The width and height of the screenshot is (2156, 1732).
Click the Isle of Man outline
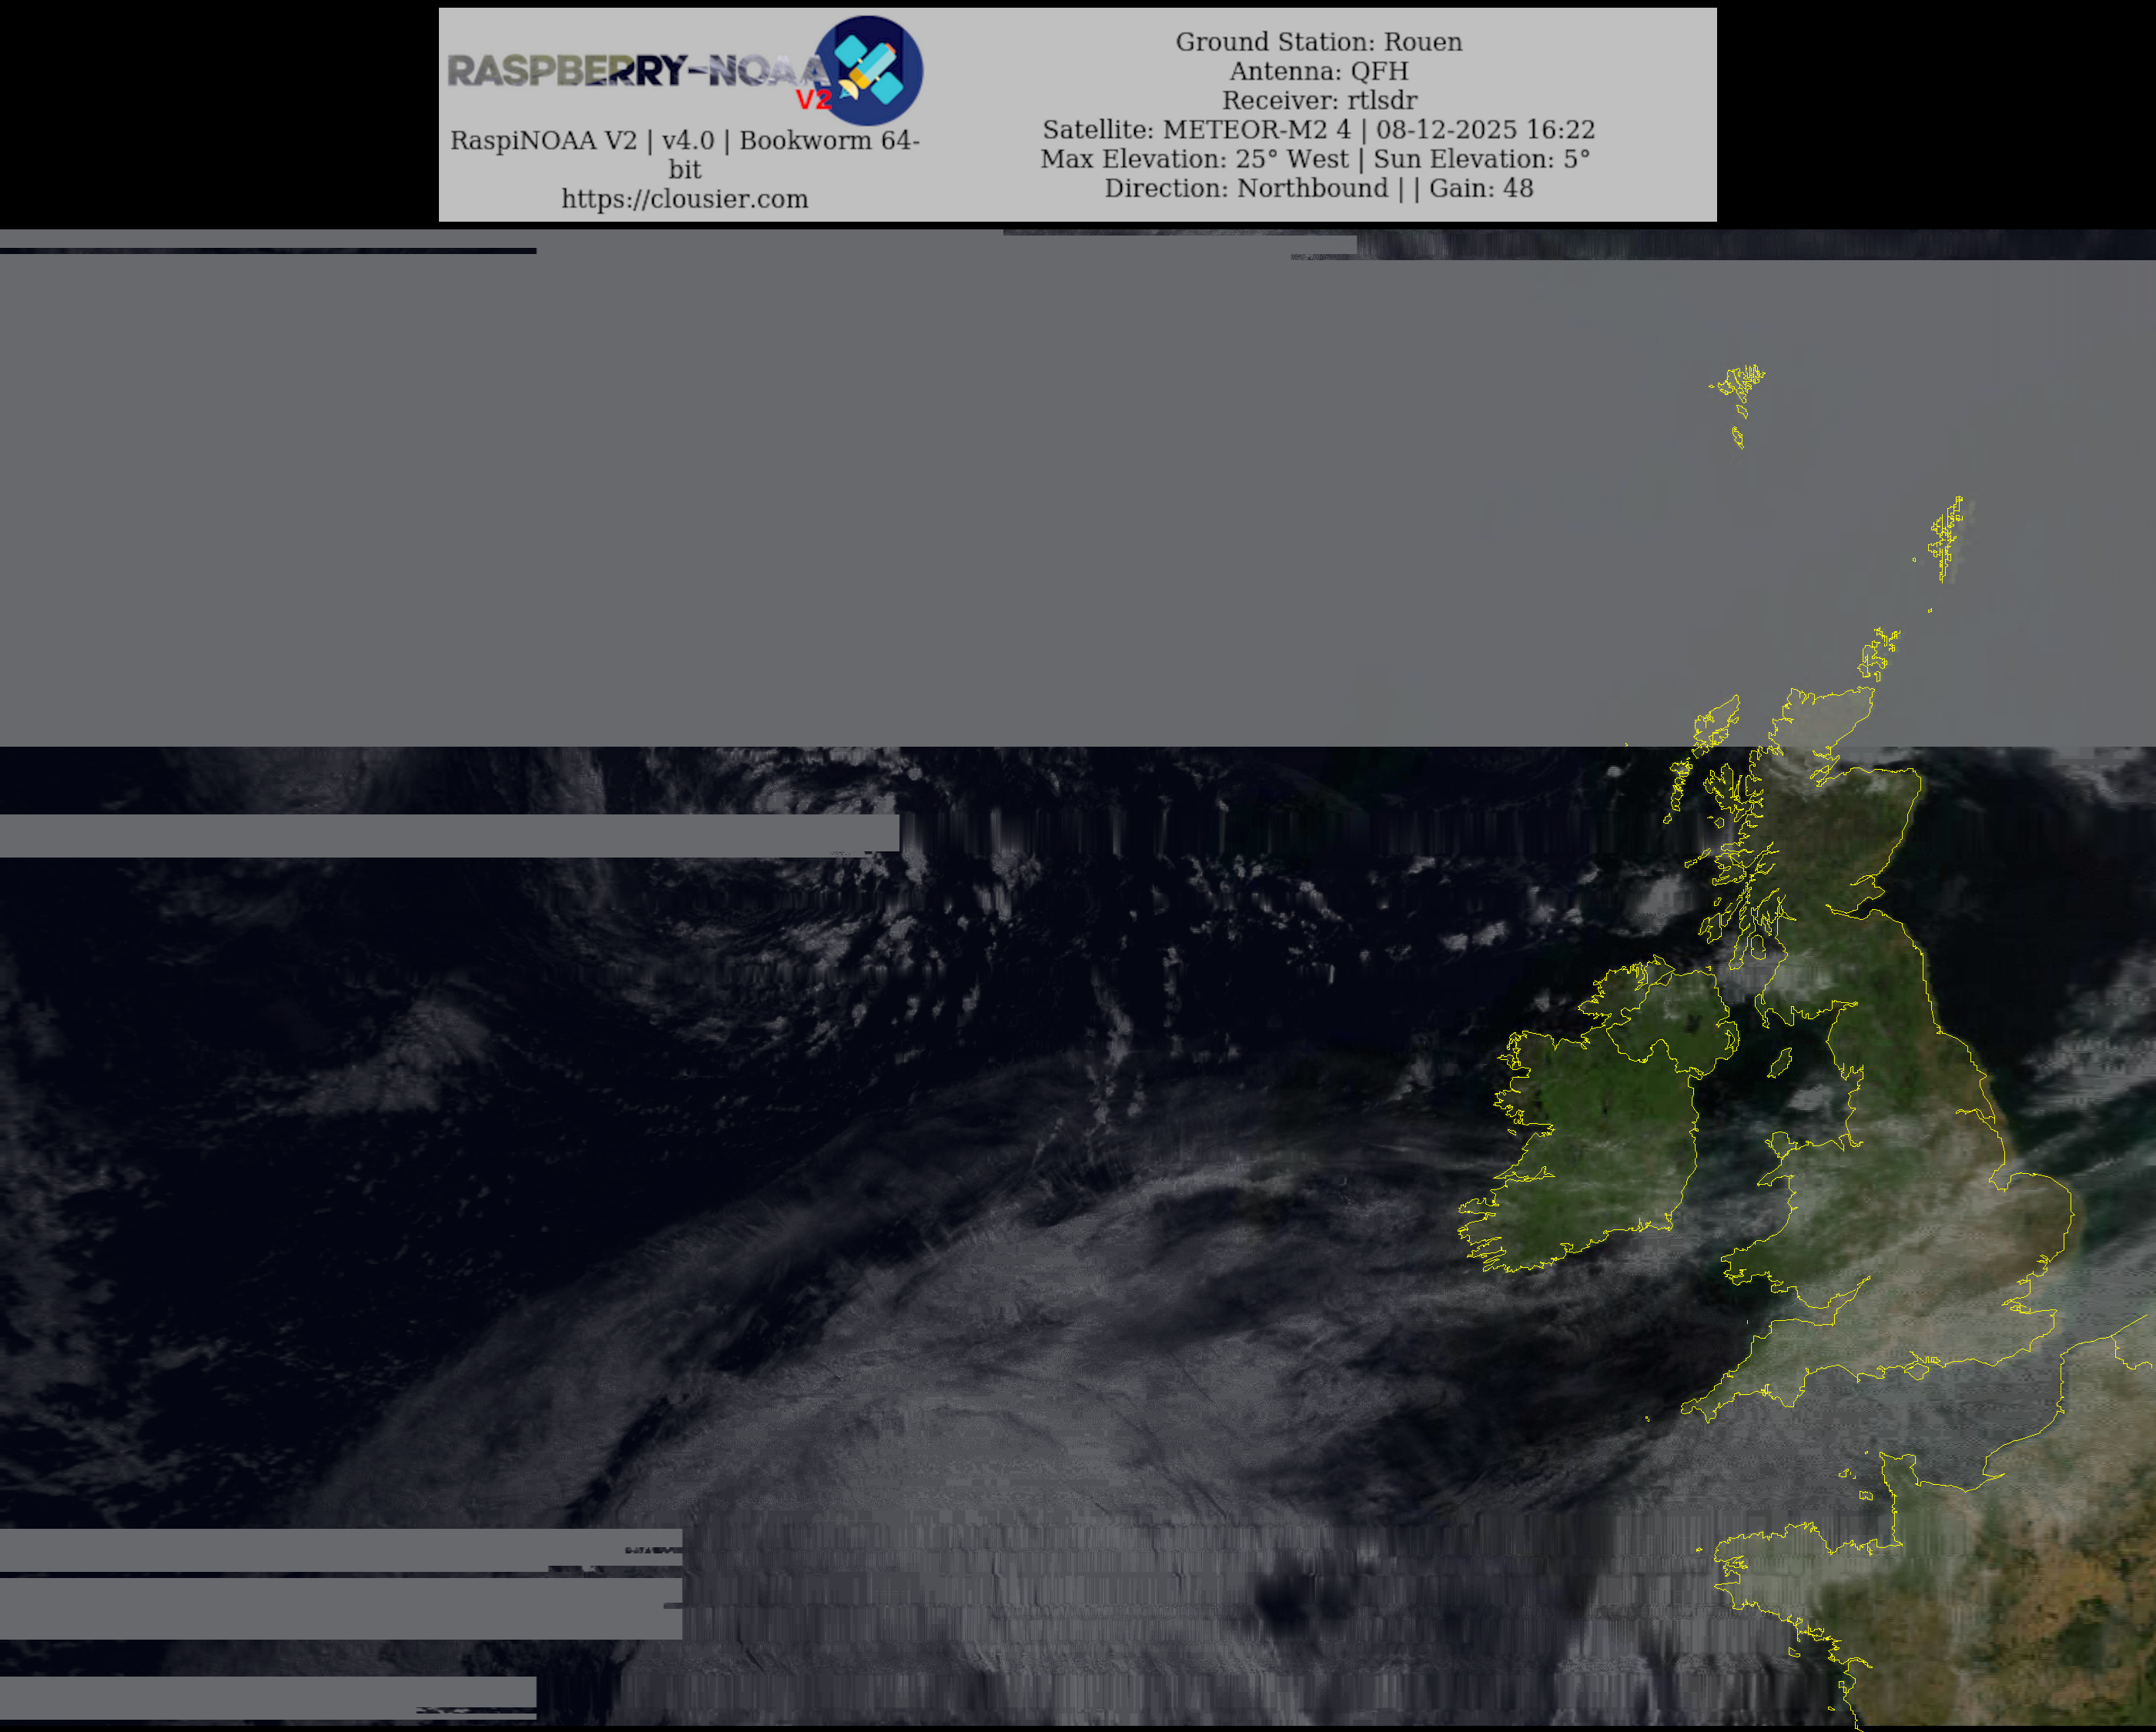click(x=1780, y=1061)
